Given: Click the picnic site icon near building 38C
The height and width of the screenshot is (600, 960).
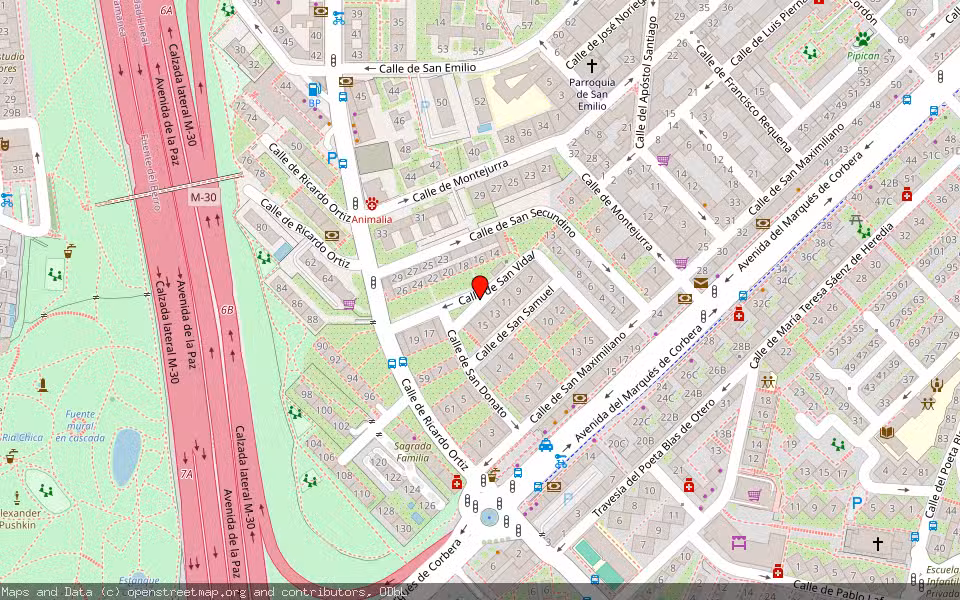Looking at the screenshot, I should [857, 220].
